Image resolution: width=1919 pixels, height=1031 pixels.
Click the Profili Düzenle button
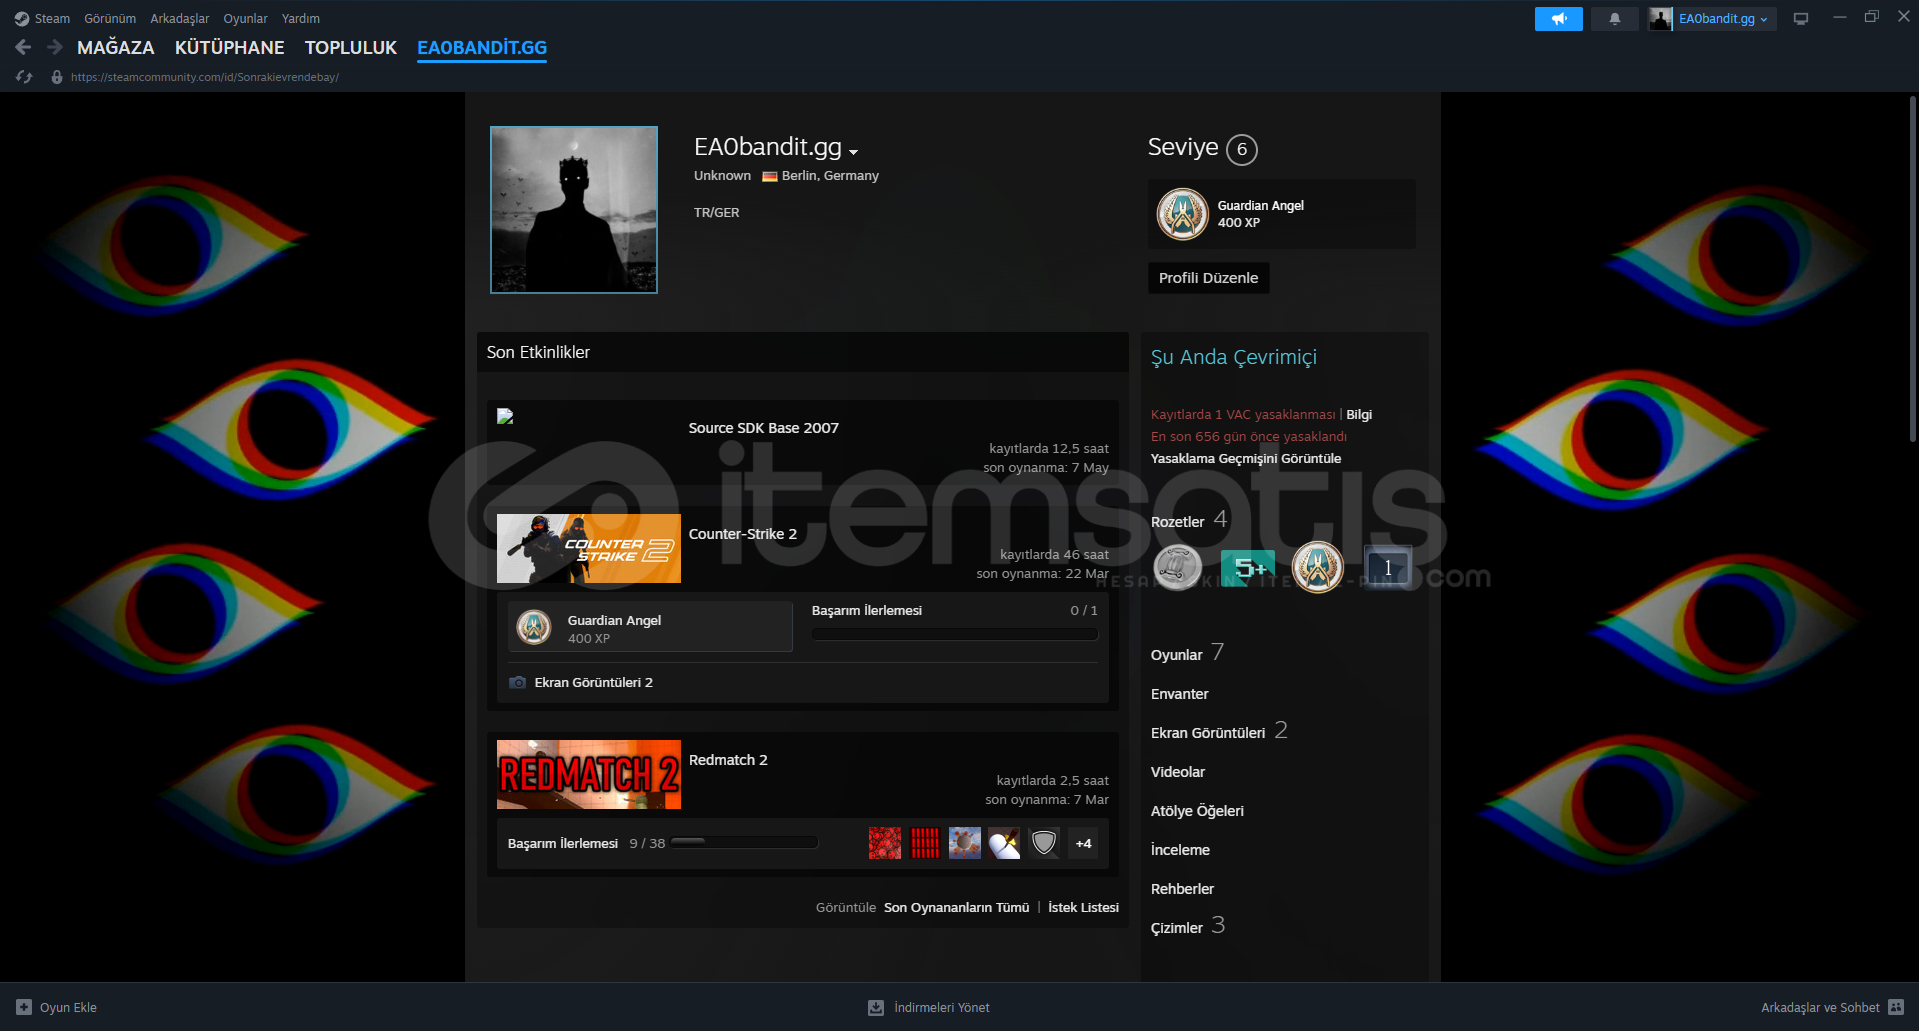[x=1208, y=278]
